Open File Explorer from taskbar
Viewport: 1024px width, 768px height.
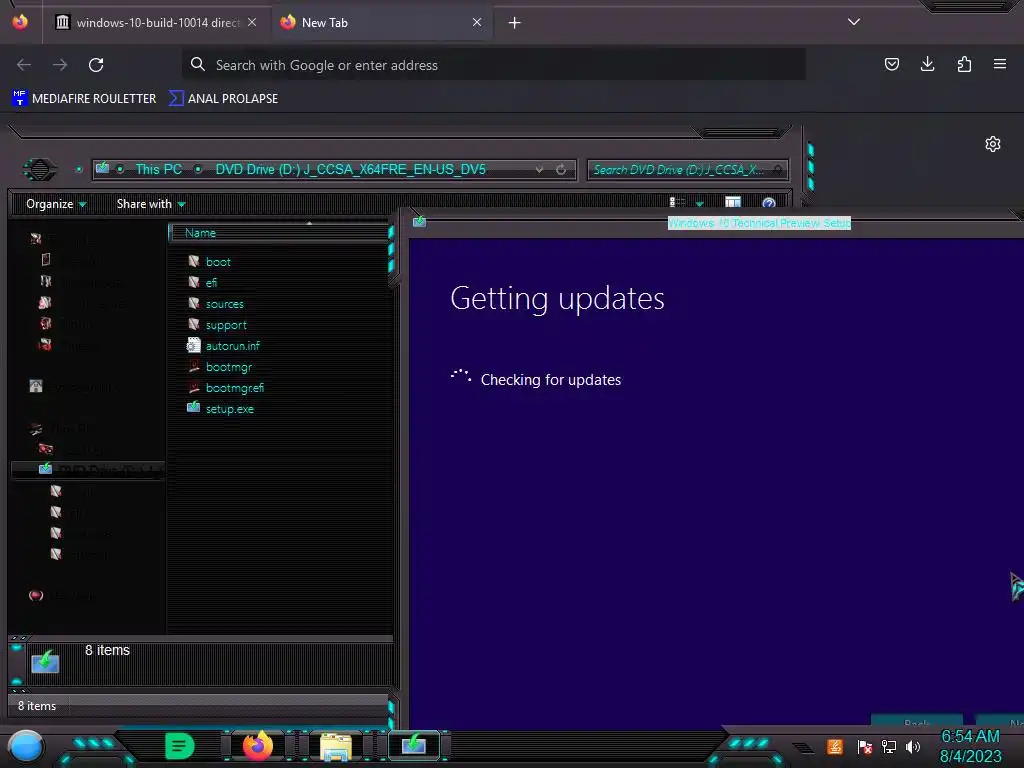[x=336, y=746]
